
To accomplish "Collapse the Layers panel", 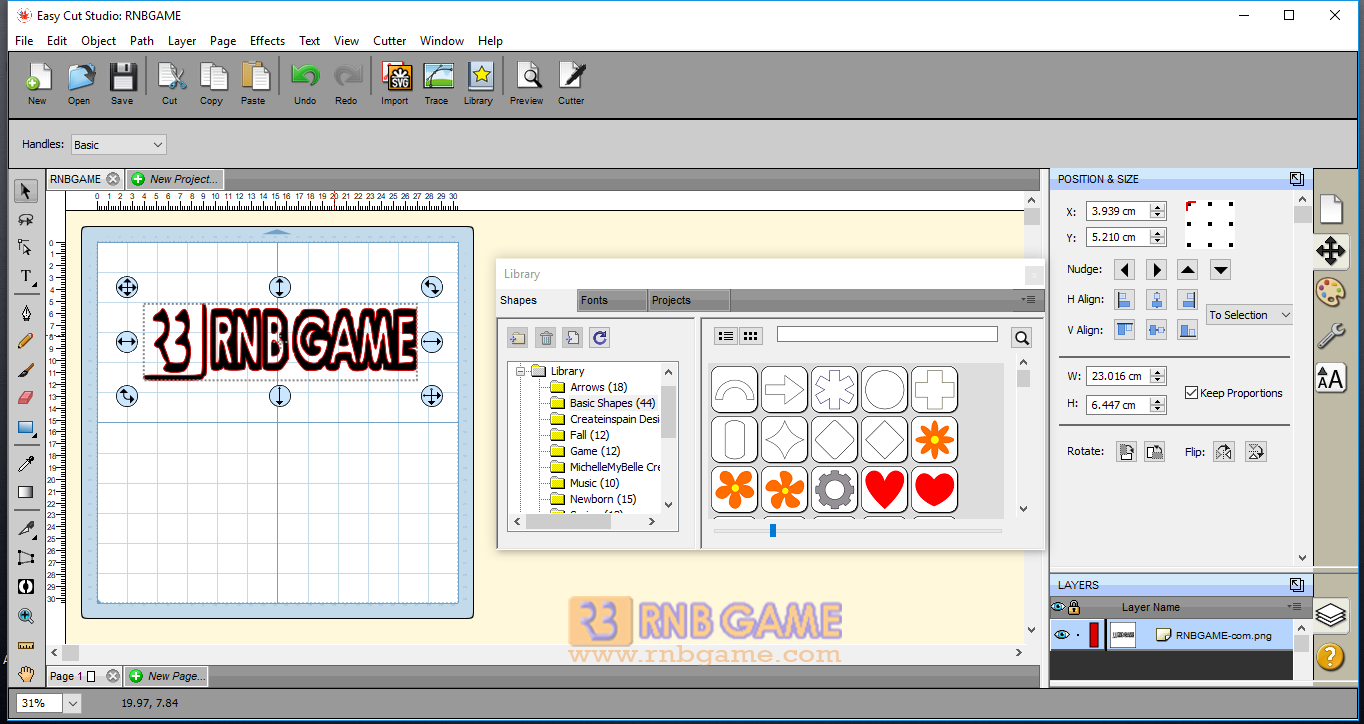I will point(1296,585).
